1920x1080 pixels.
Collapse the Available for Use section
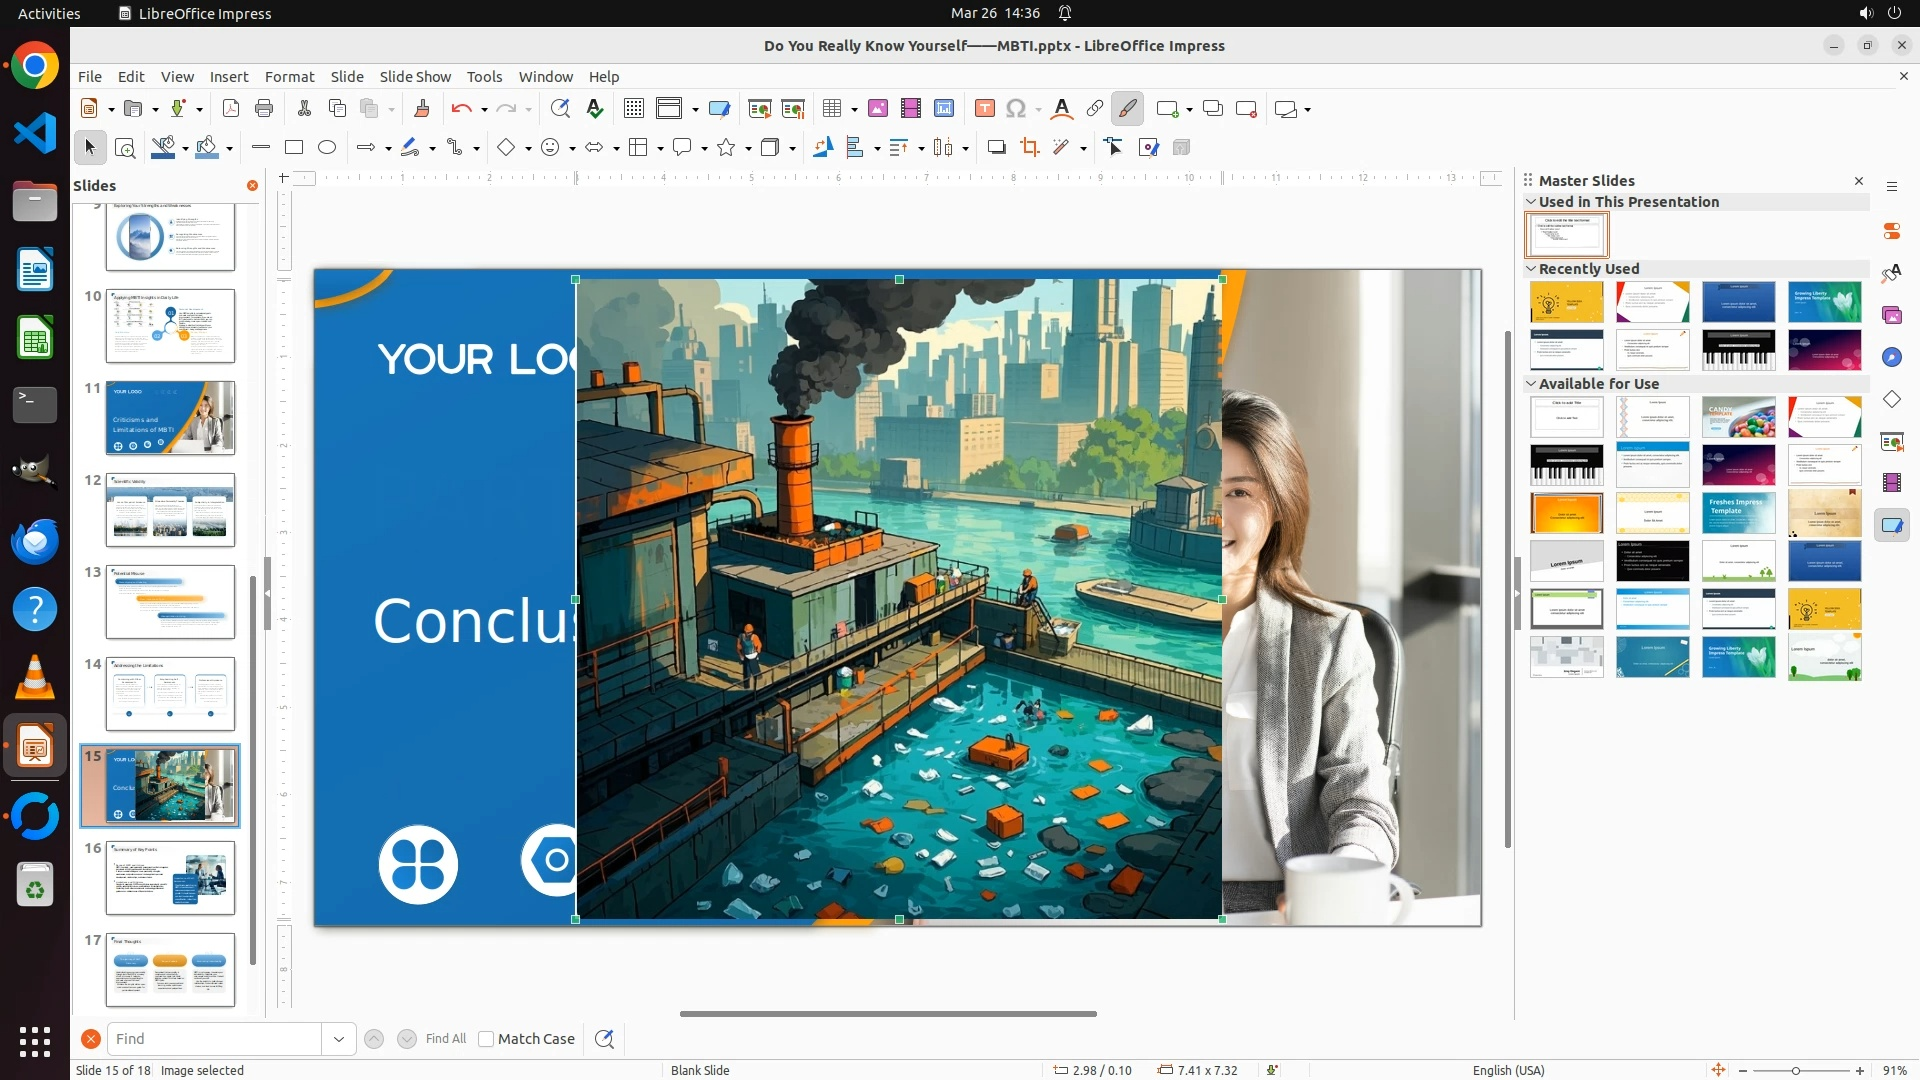tap(1531, 384)
